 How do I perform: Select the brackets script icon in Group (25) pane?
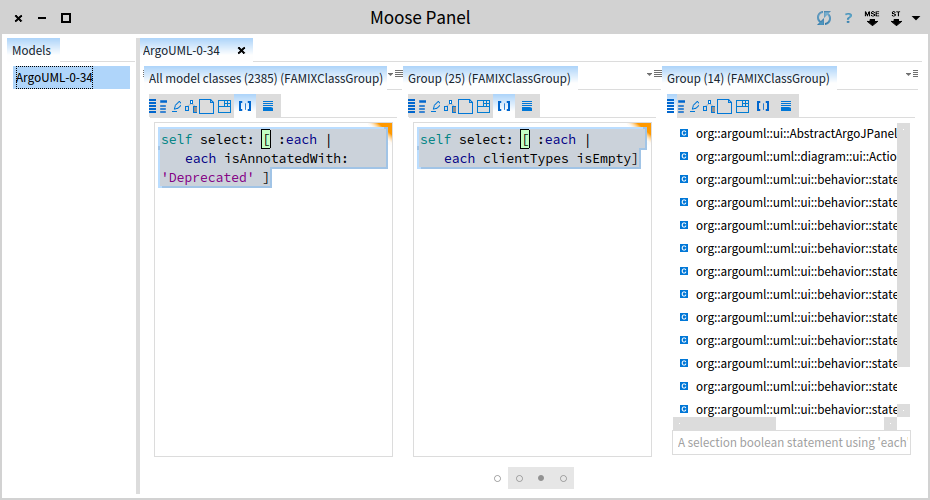tap(504, 105)
